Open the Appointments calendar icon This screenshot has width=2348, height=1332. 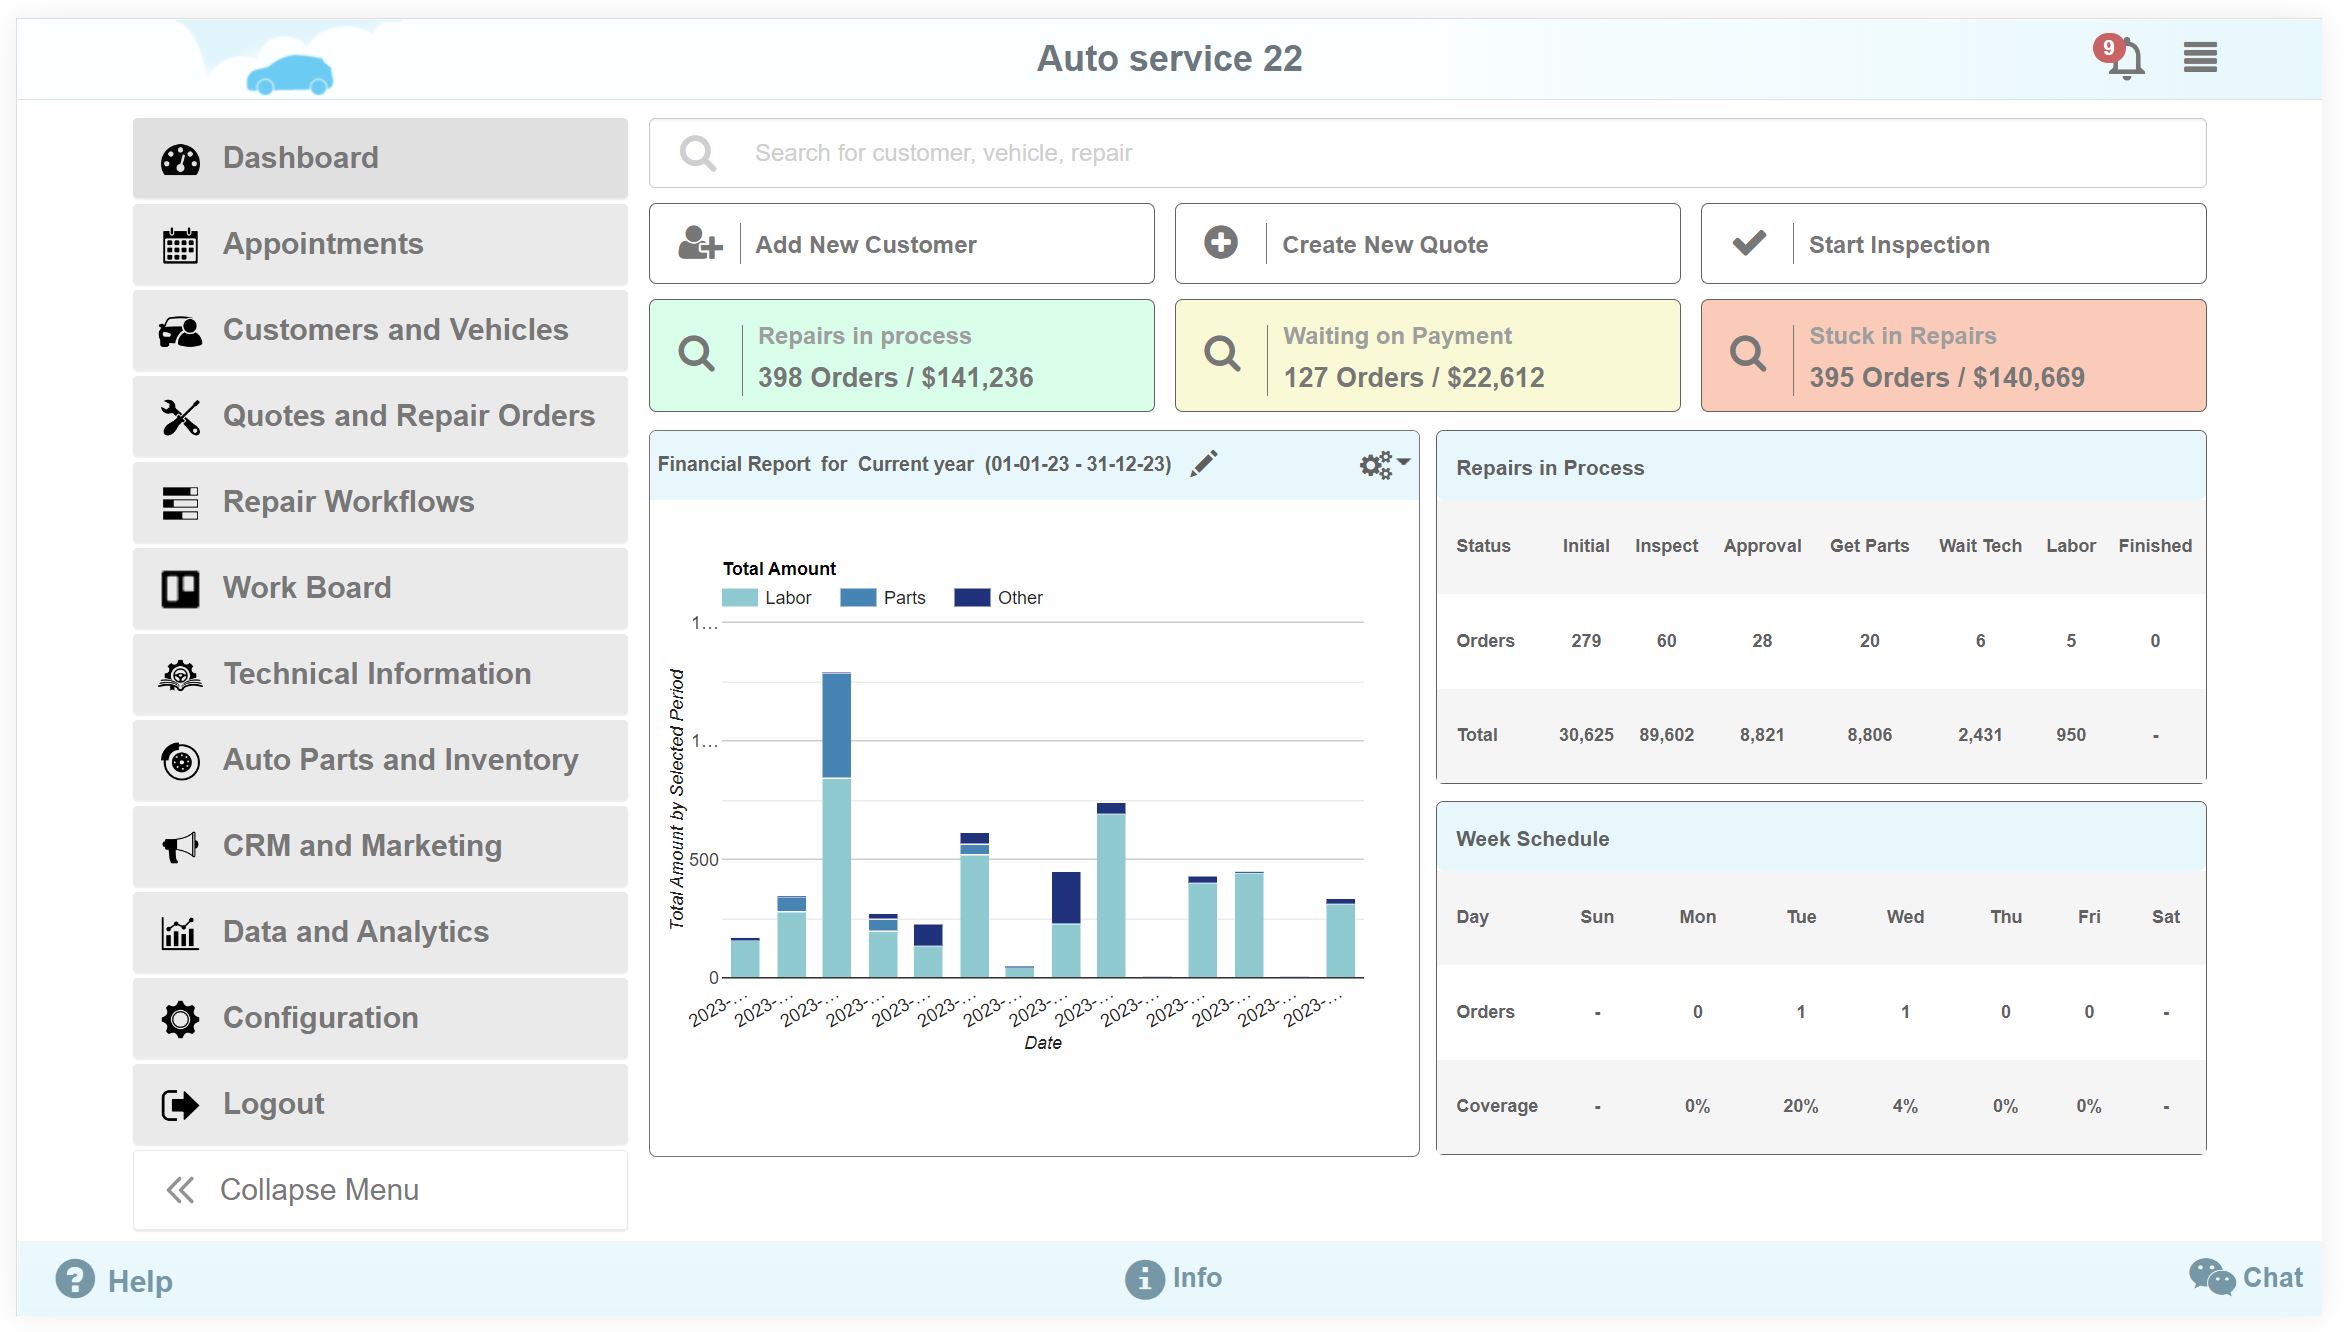181,243
